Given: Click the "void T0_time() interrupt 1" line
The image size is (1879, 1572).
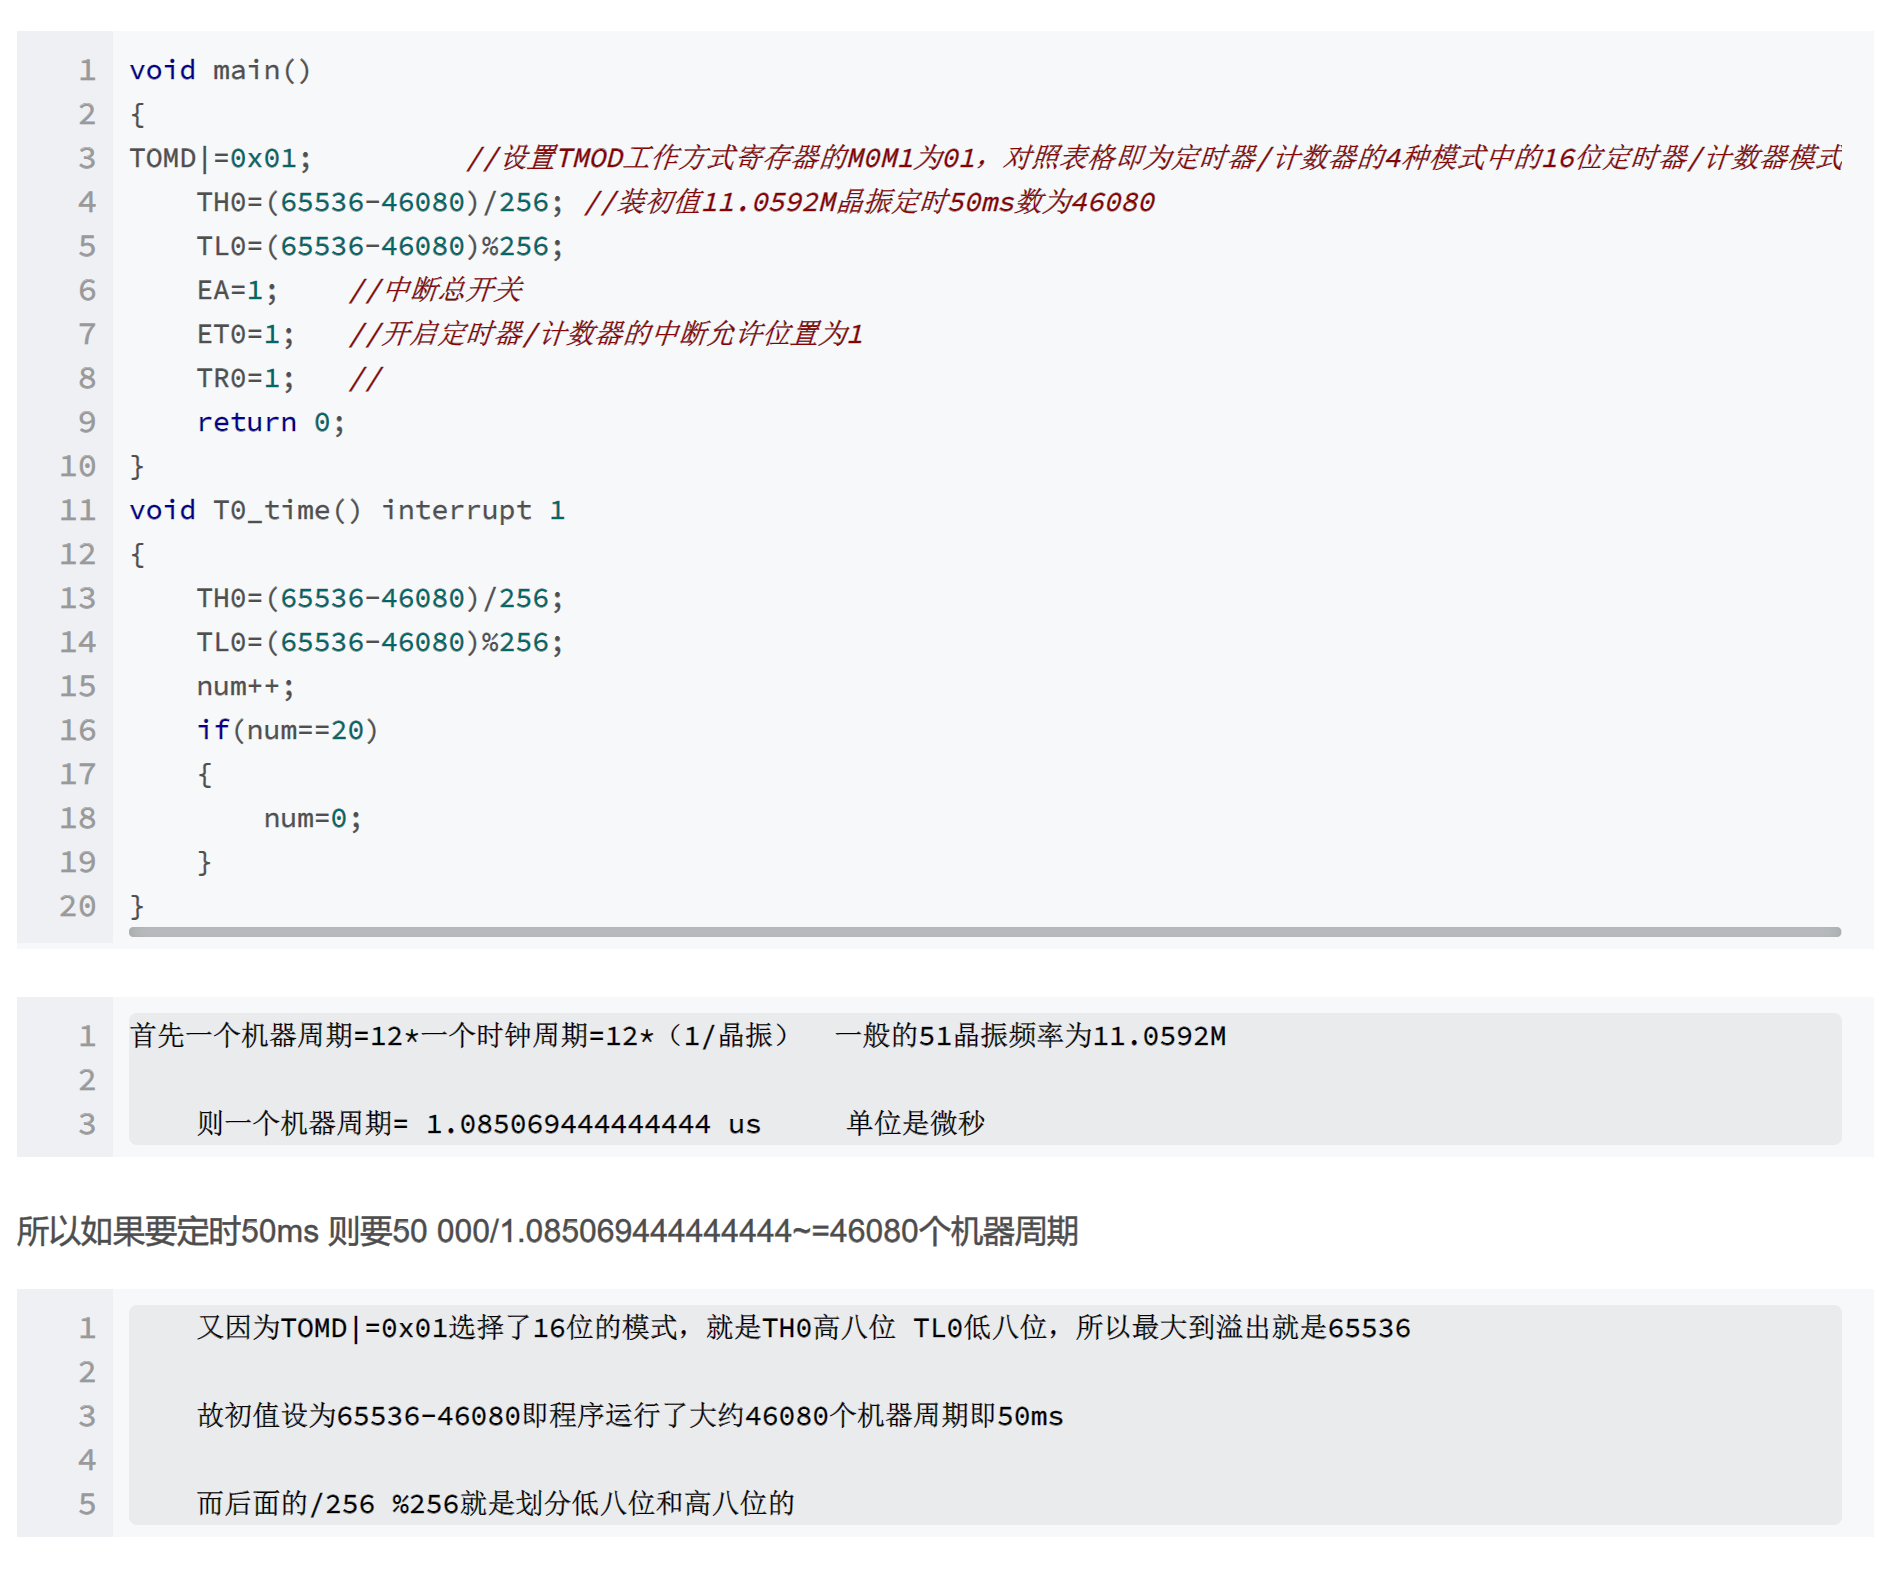Looking at the screenshot, I should point(347,510).
